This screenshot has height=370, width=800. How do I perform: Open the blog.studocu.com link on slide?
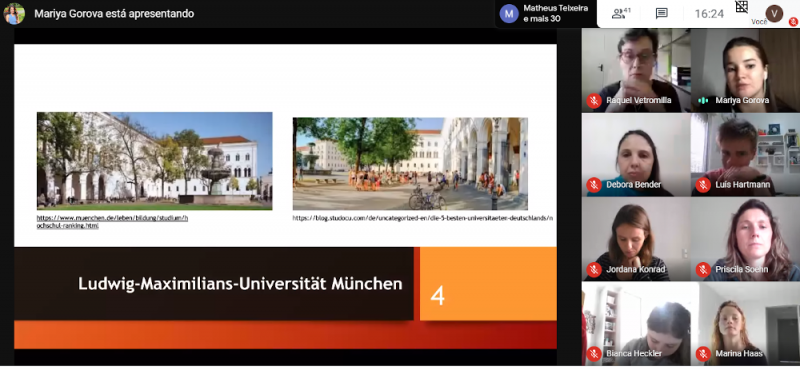[422, 218]
